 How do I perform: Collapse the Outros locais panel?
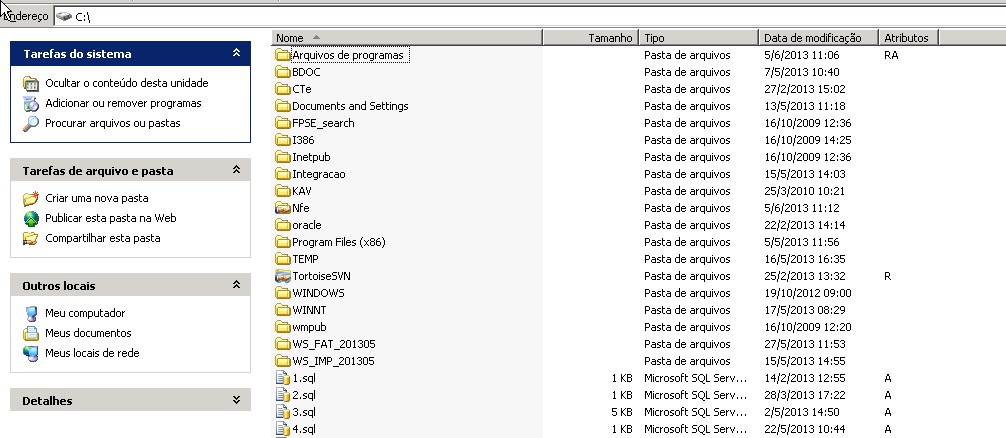point(236,285)
